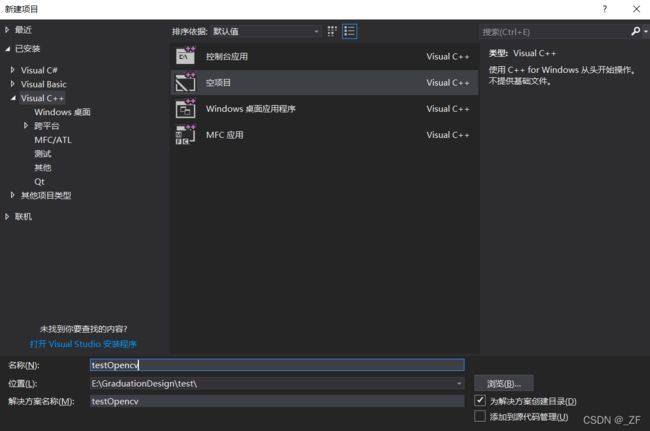Screen dimensions: 650x431
Task: Click the search magnifier icon
Action: (x=635, y=31)
